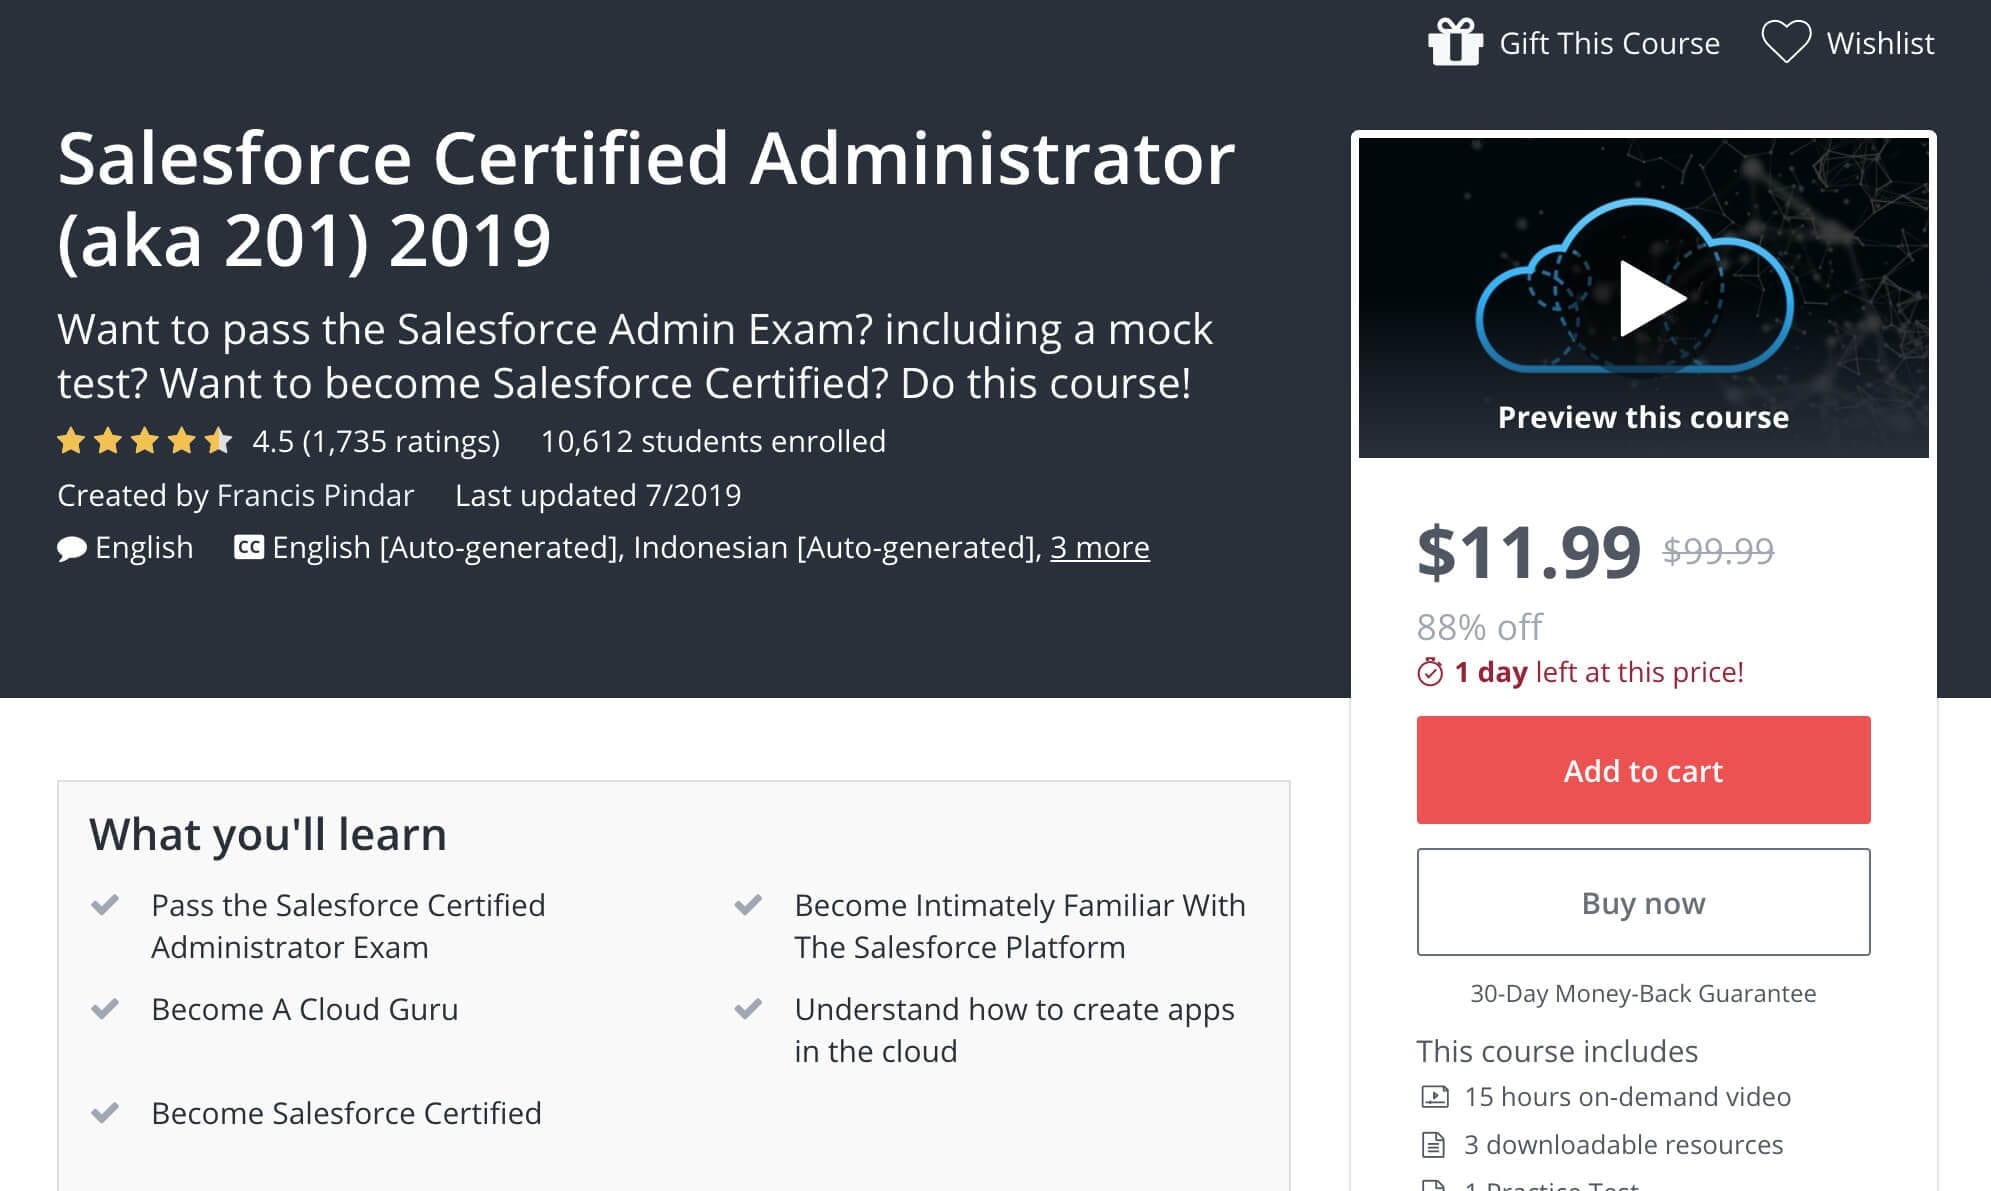
Task: Click 15 hours on-demand video text
Action: coord(1627,1097)
